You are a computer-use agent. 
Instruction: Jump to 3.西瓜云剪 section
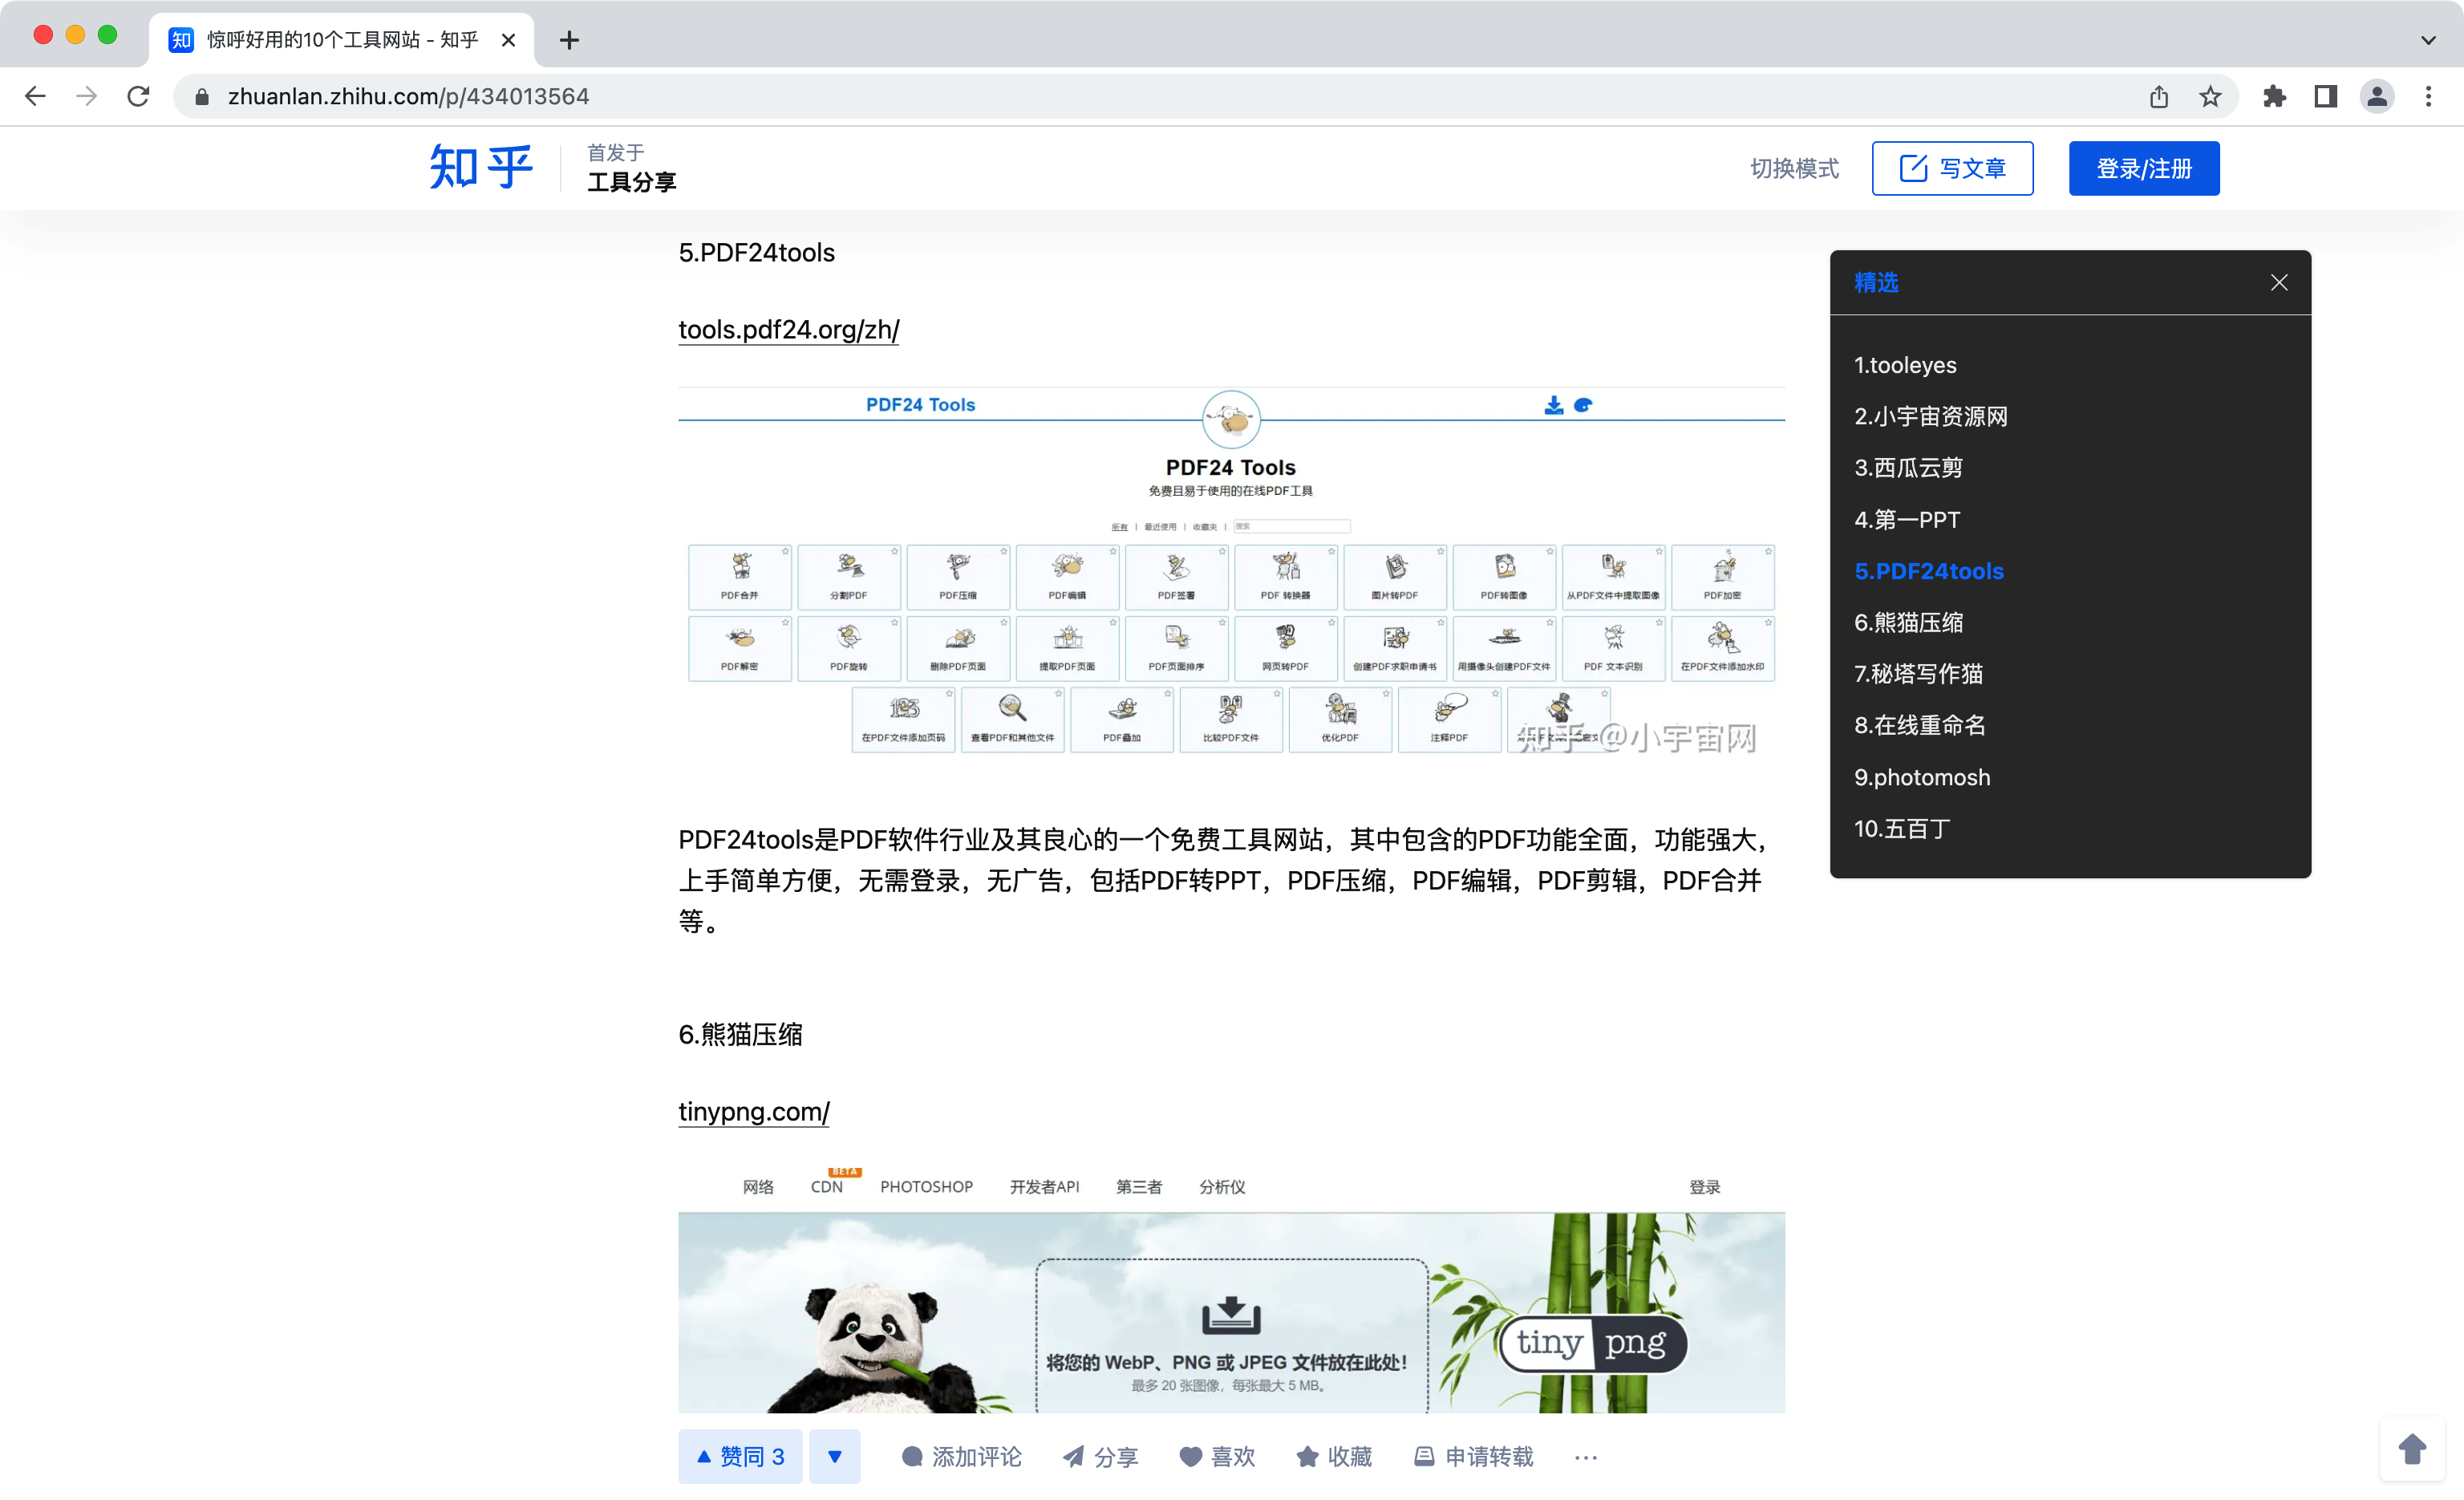1908,468
